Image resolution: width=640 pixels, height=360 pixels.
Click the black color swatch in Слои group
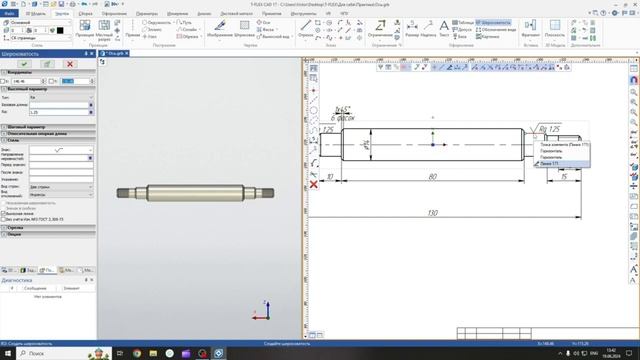coord(60,30)
